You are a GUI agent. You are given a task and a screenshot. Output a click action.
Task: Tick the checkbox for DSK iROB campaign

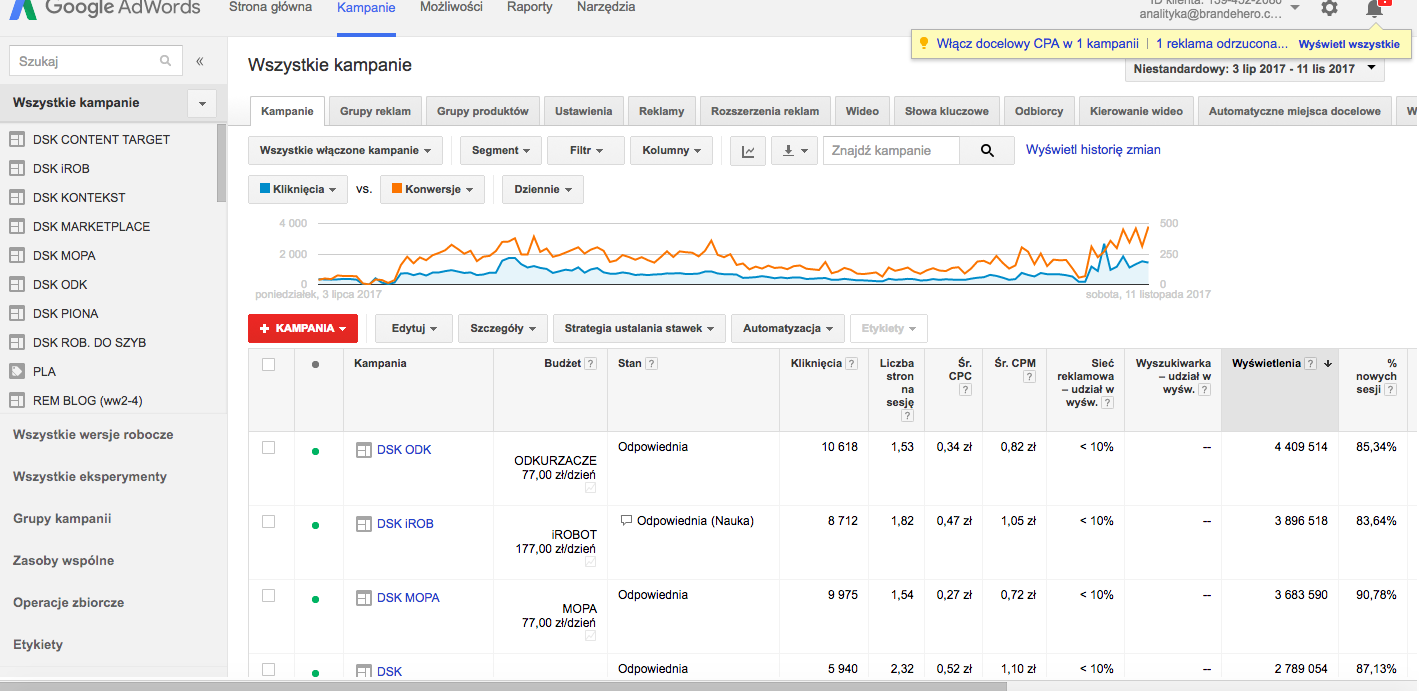coord(268,522)
